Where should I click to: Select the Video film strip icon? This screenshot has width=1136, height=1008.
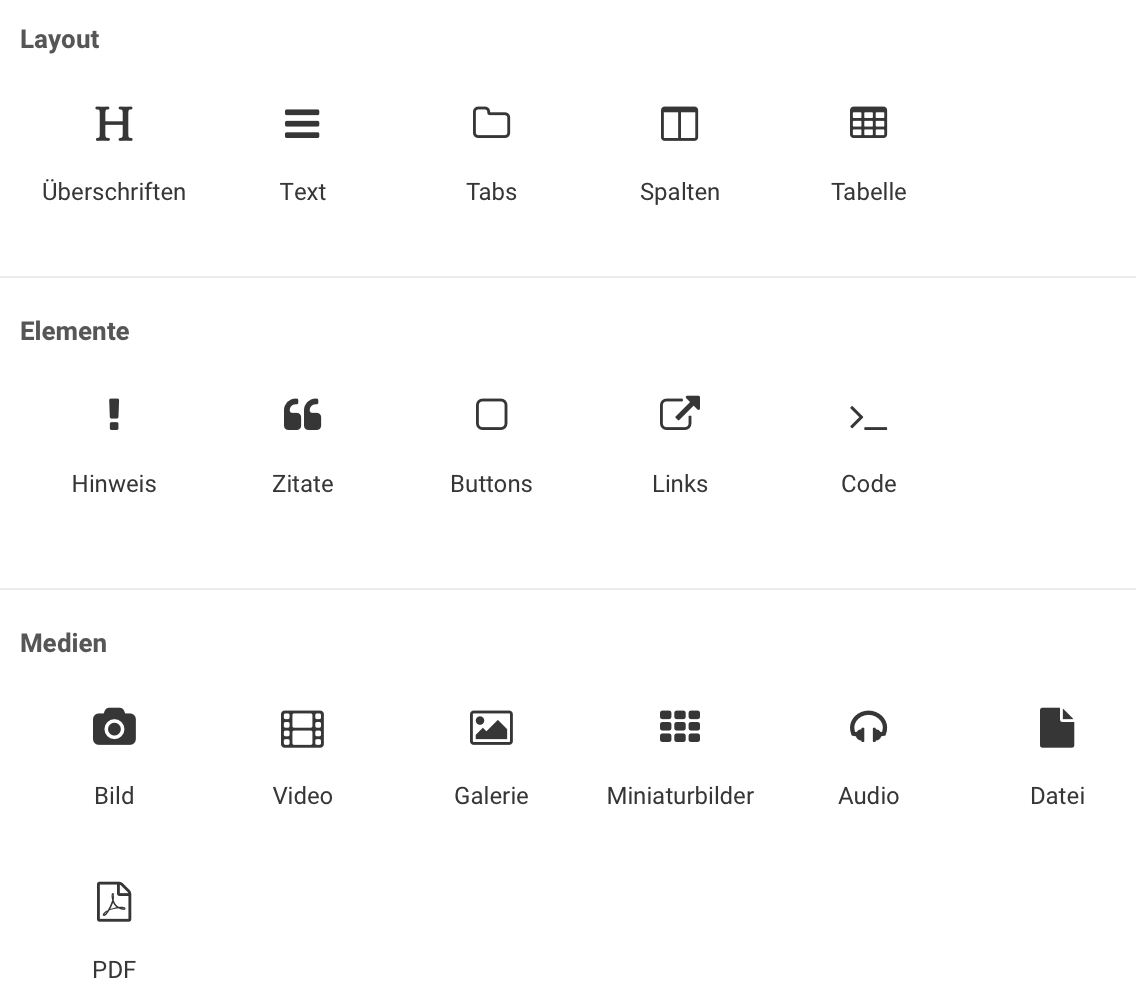(x=302, y=728)
